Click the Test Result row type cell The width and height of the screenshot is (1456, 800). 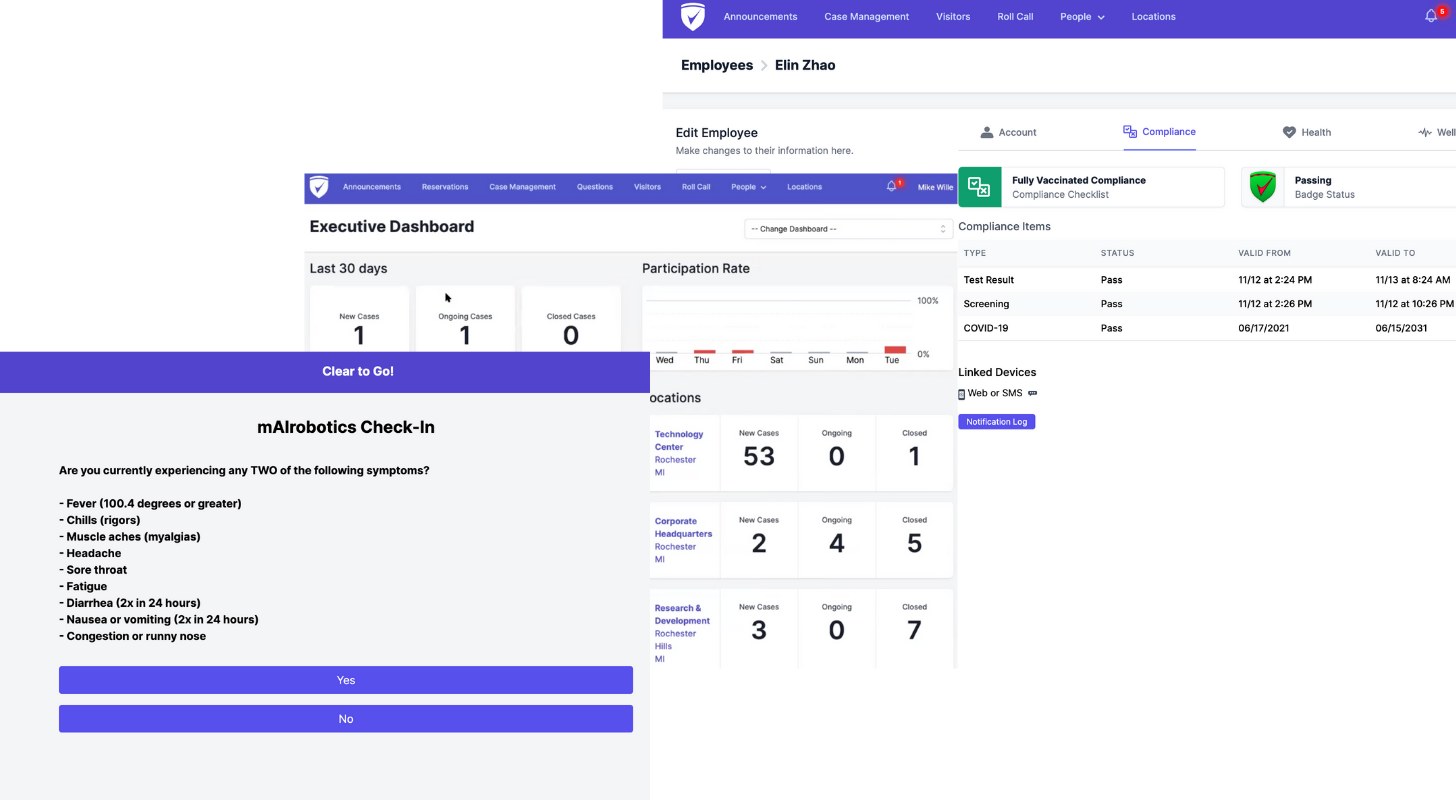pyautogui.click(x=988, y=280)
